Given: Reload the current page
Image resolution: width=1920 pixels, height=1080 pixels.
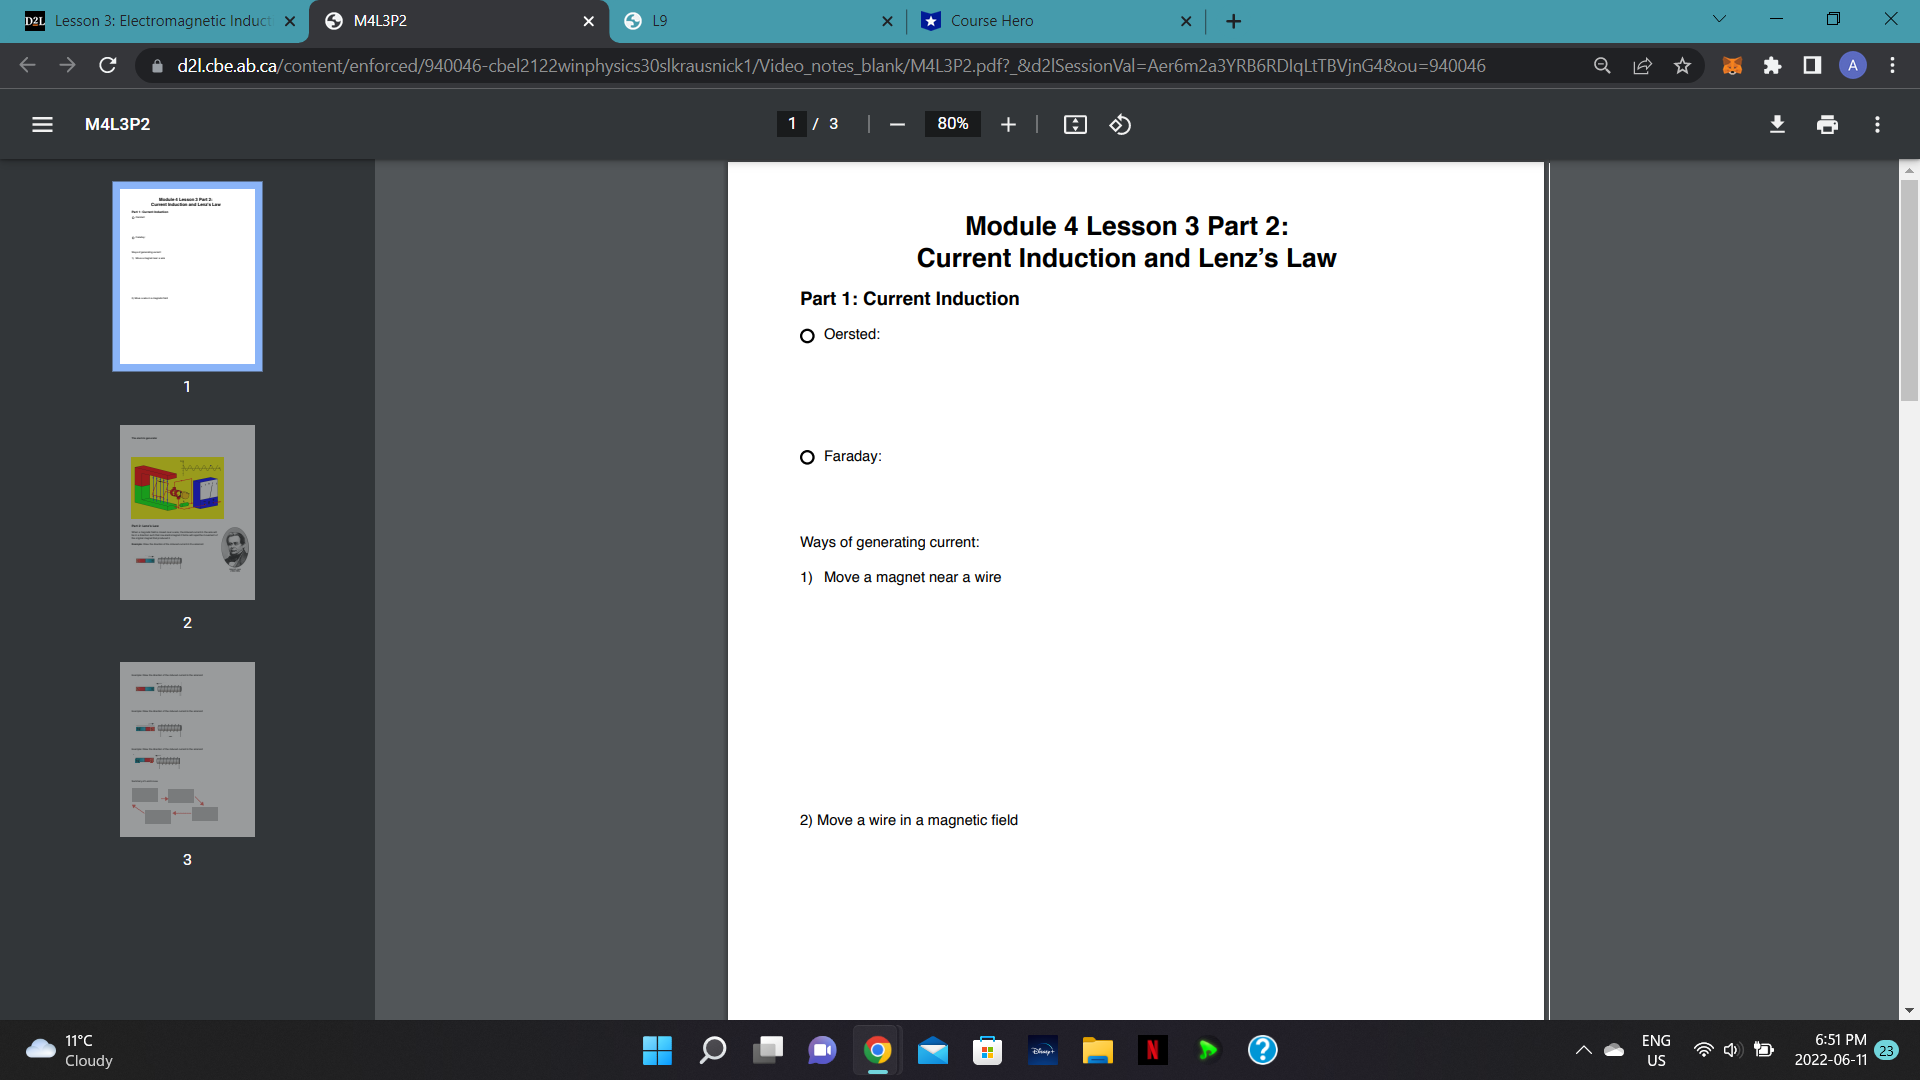Looking at the screenshot, I should pos(108,66).
